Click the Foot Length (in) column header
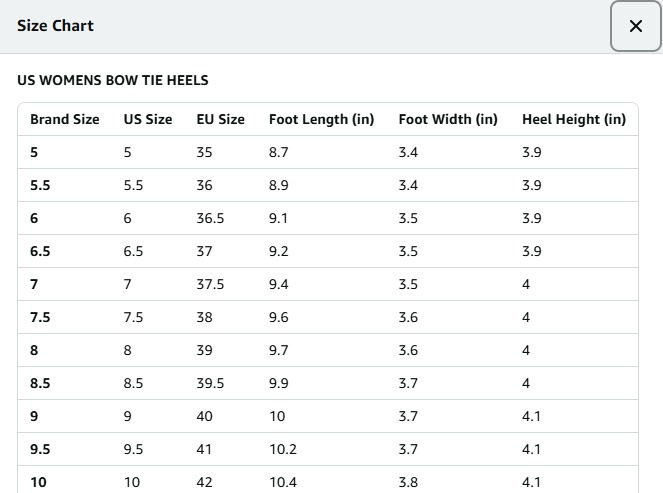The image size is (663, 493). (x=321, y=119)
